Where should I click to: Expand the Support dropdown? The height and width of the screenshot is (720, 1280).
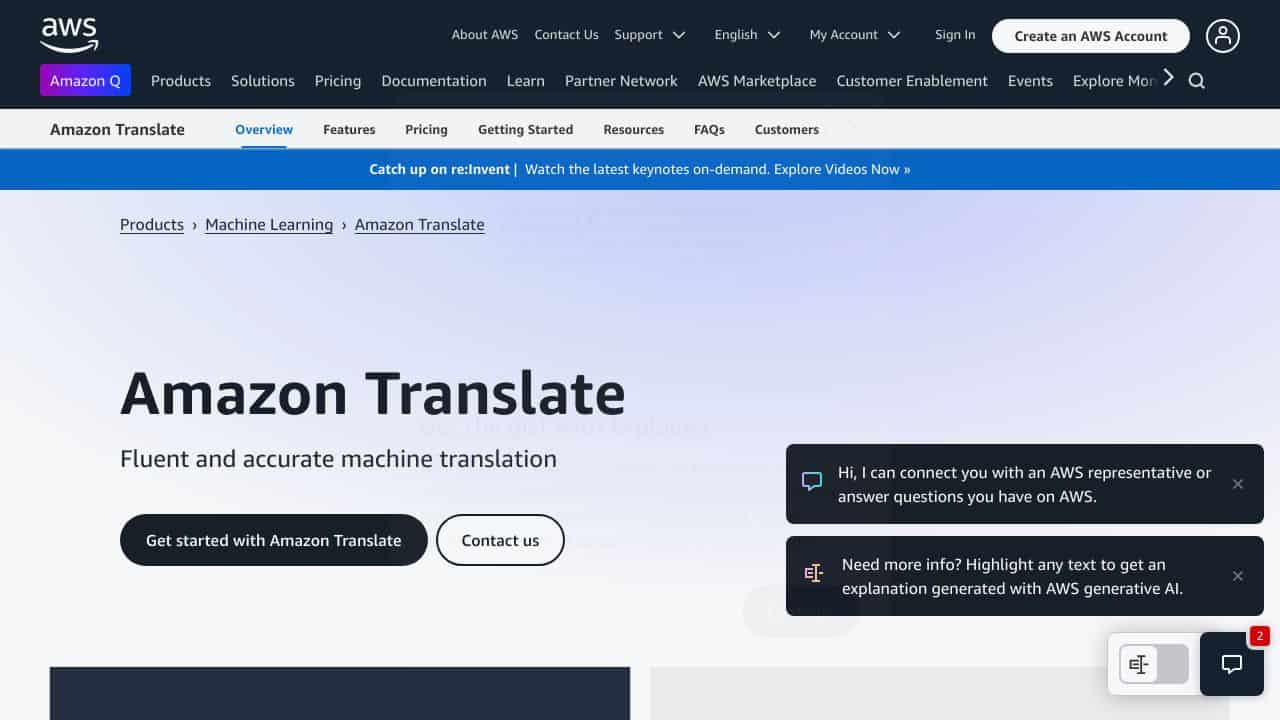650,35
